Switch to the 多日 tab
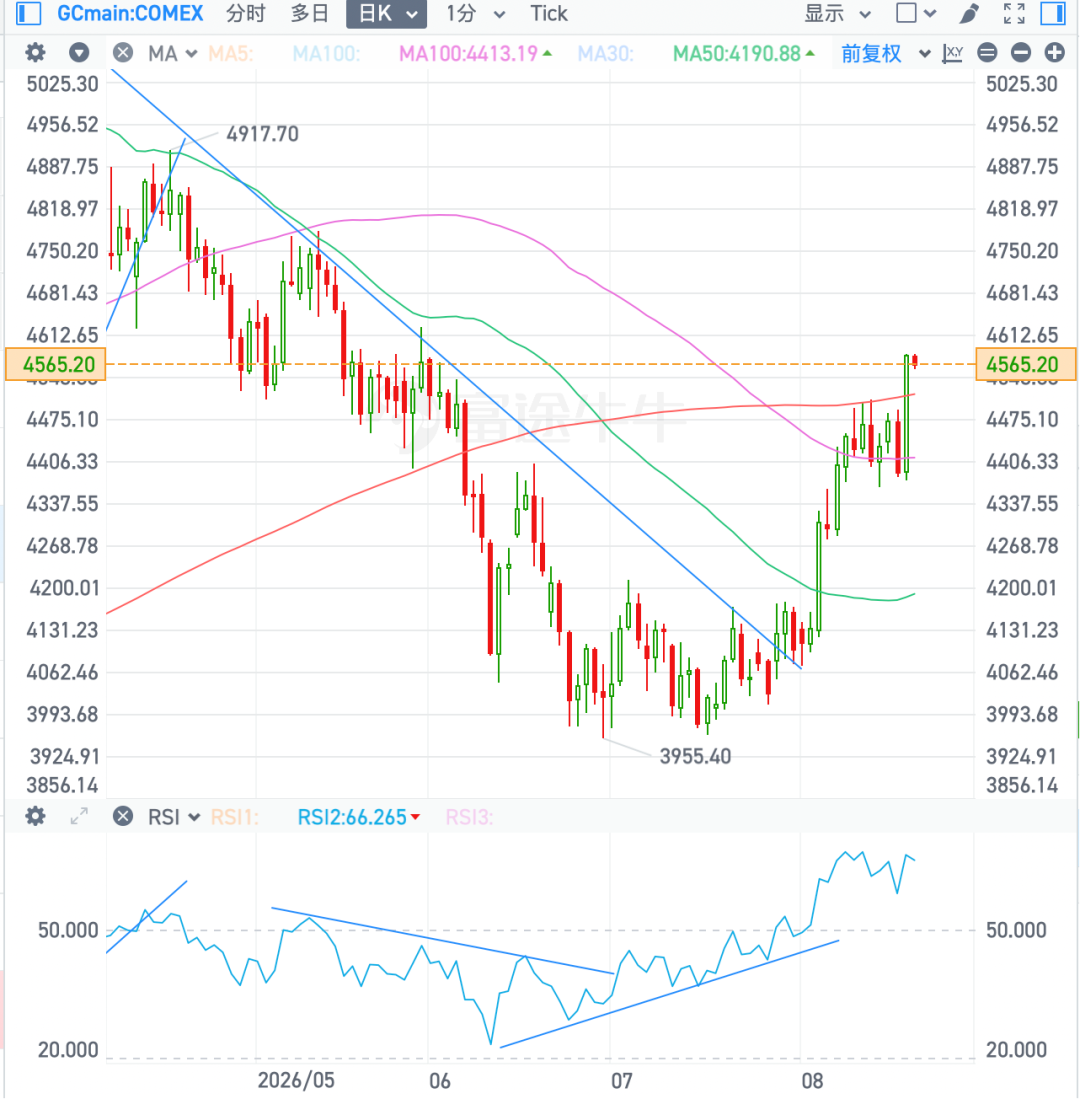Image resolution: width=1080 pixels, height=1099 pixels. coord(309,13)
